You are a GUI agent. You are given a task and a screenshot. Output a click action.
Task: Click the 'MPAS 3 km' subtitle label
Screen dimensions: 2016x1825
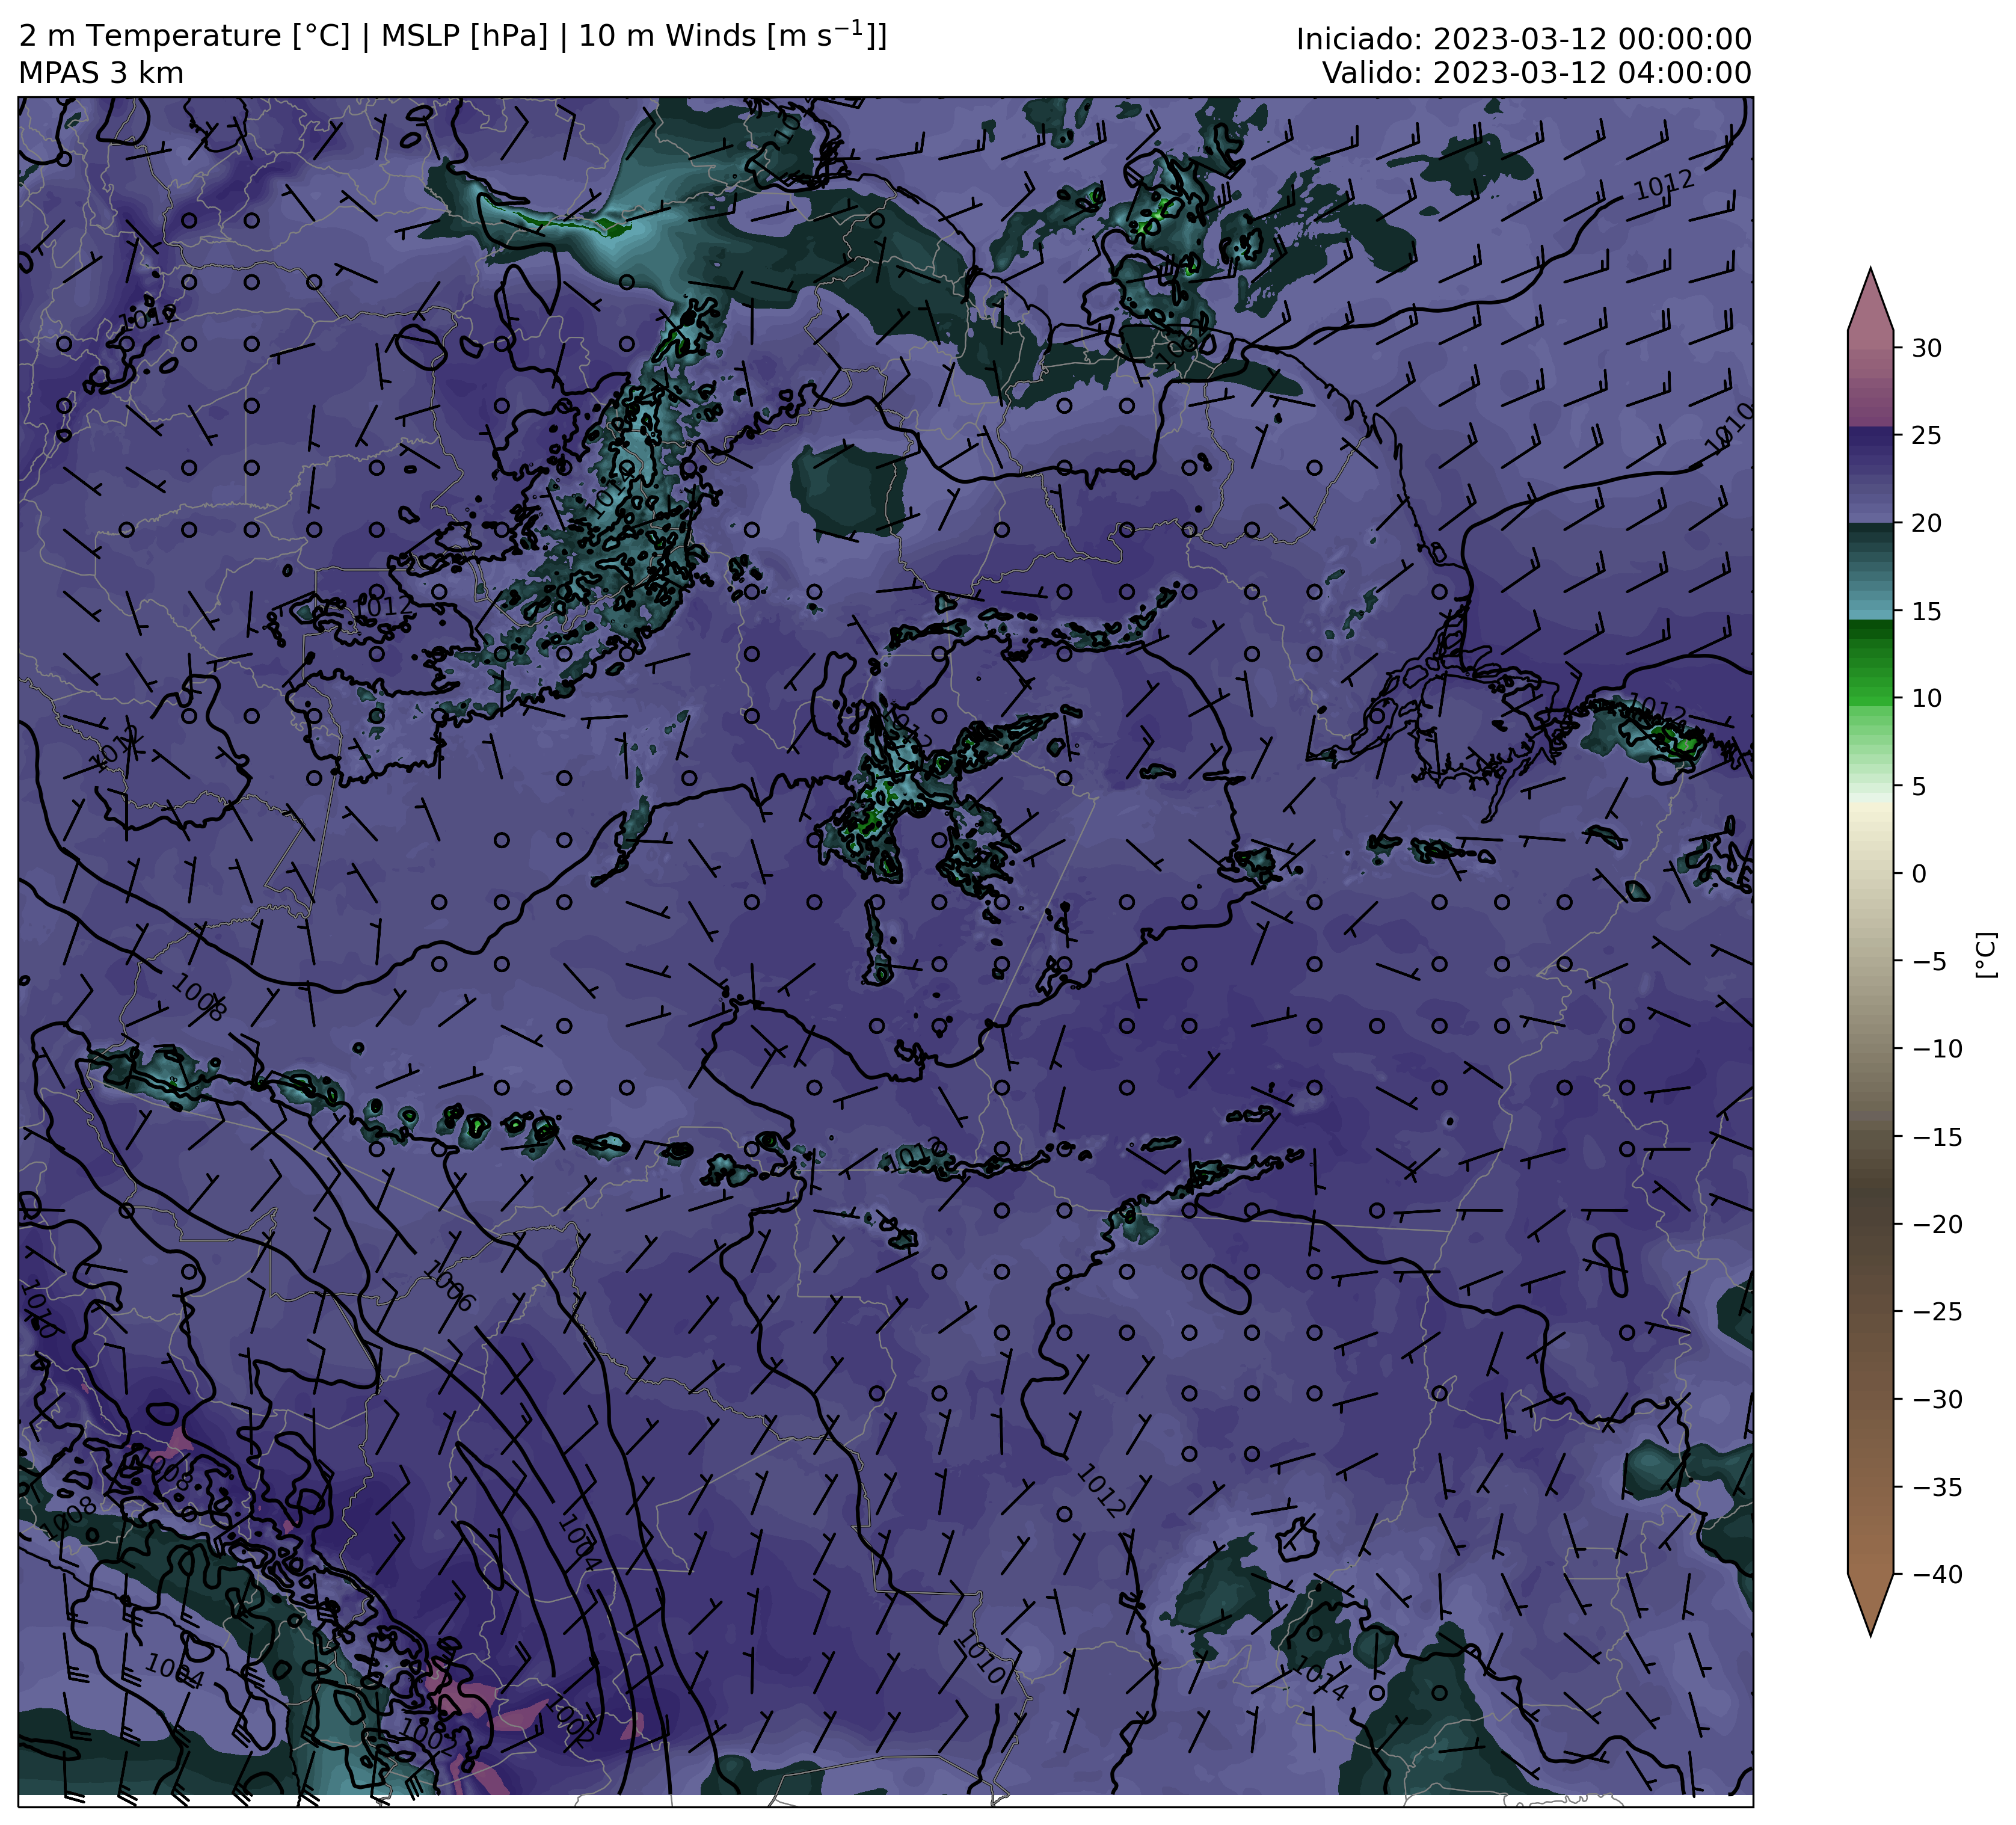(101, 74)
